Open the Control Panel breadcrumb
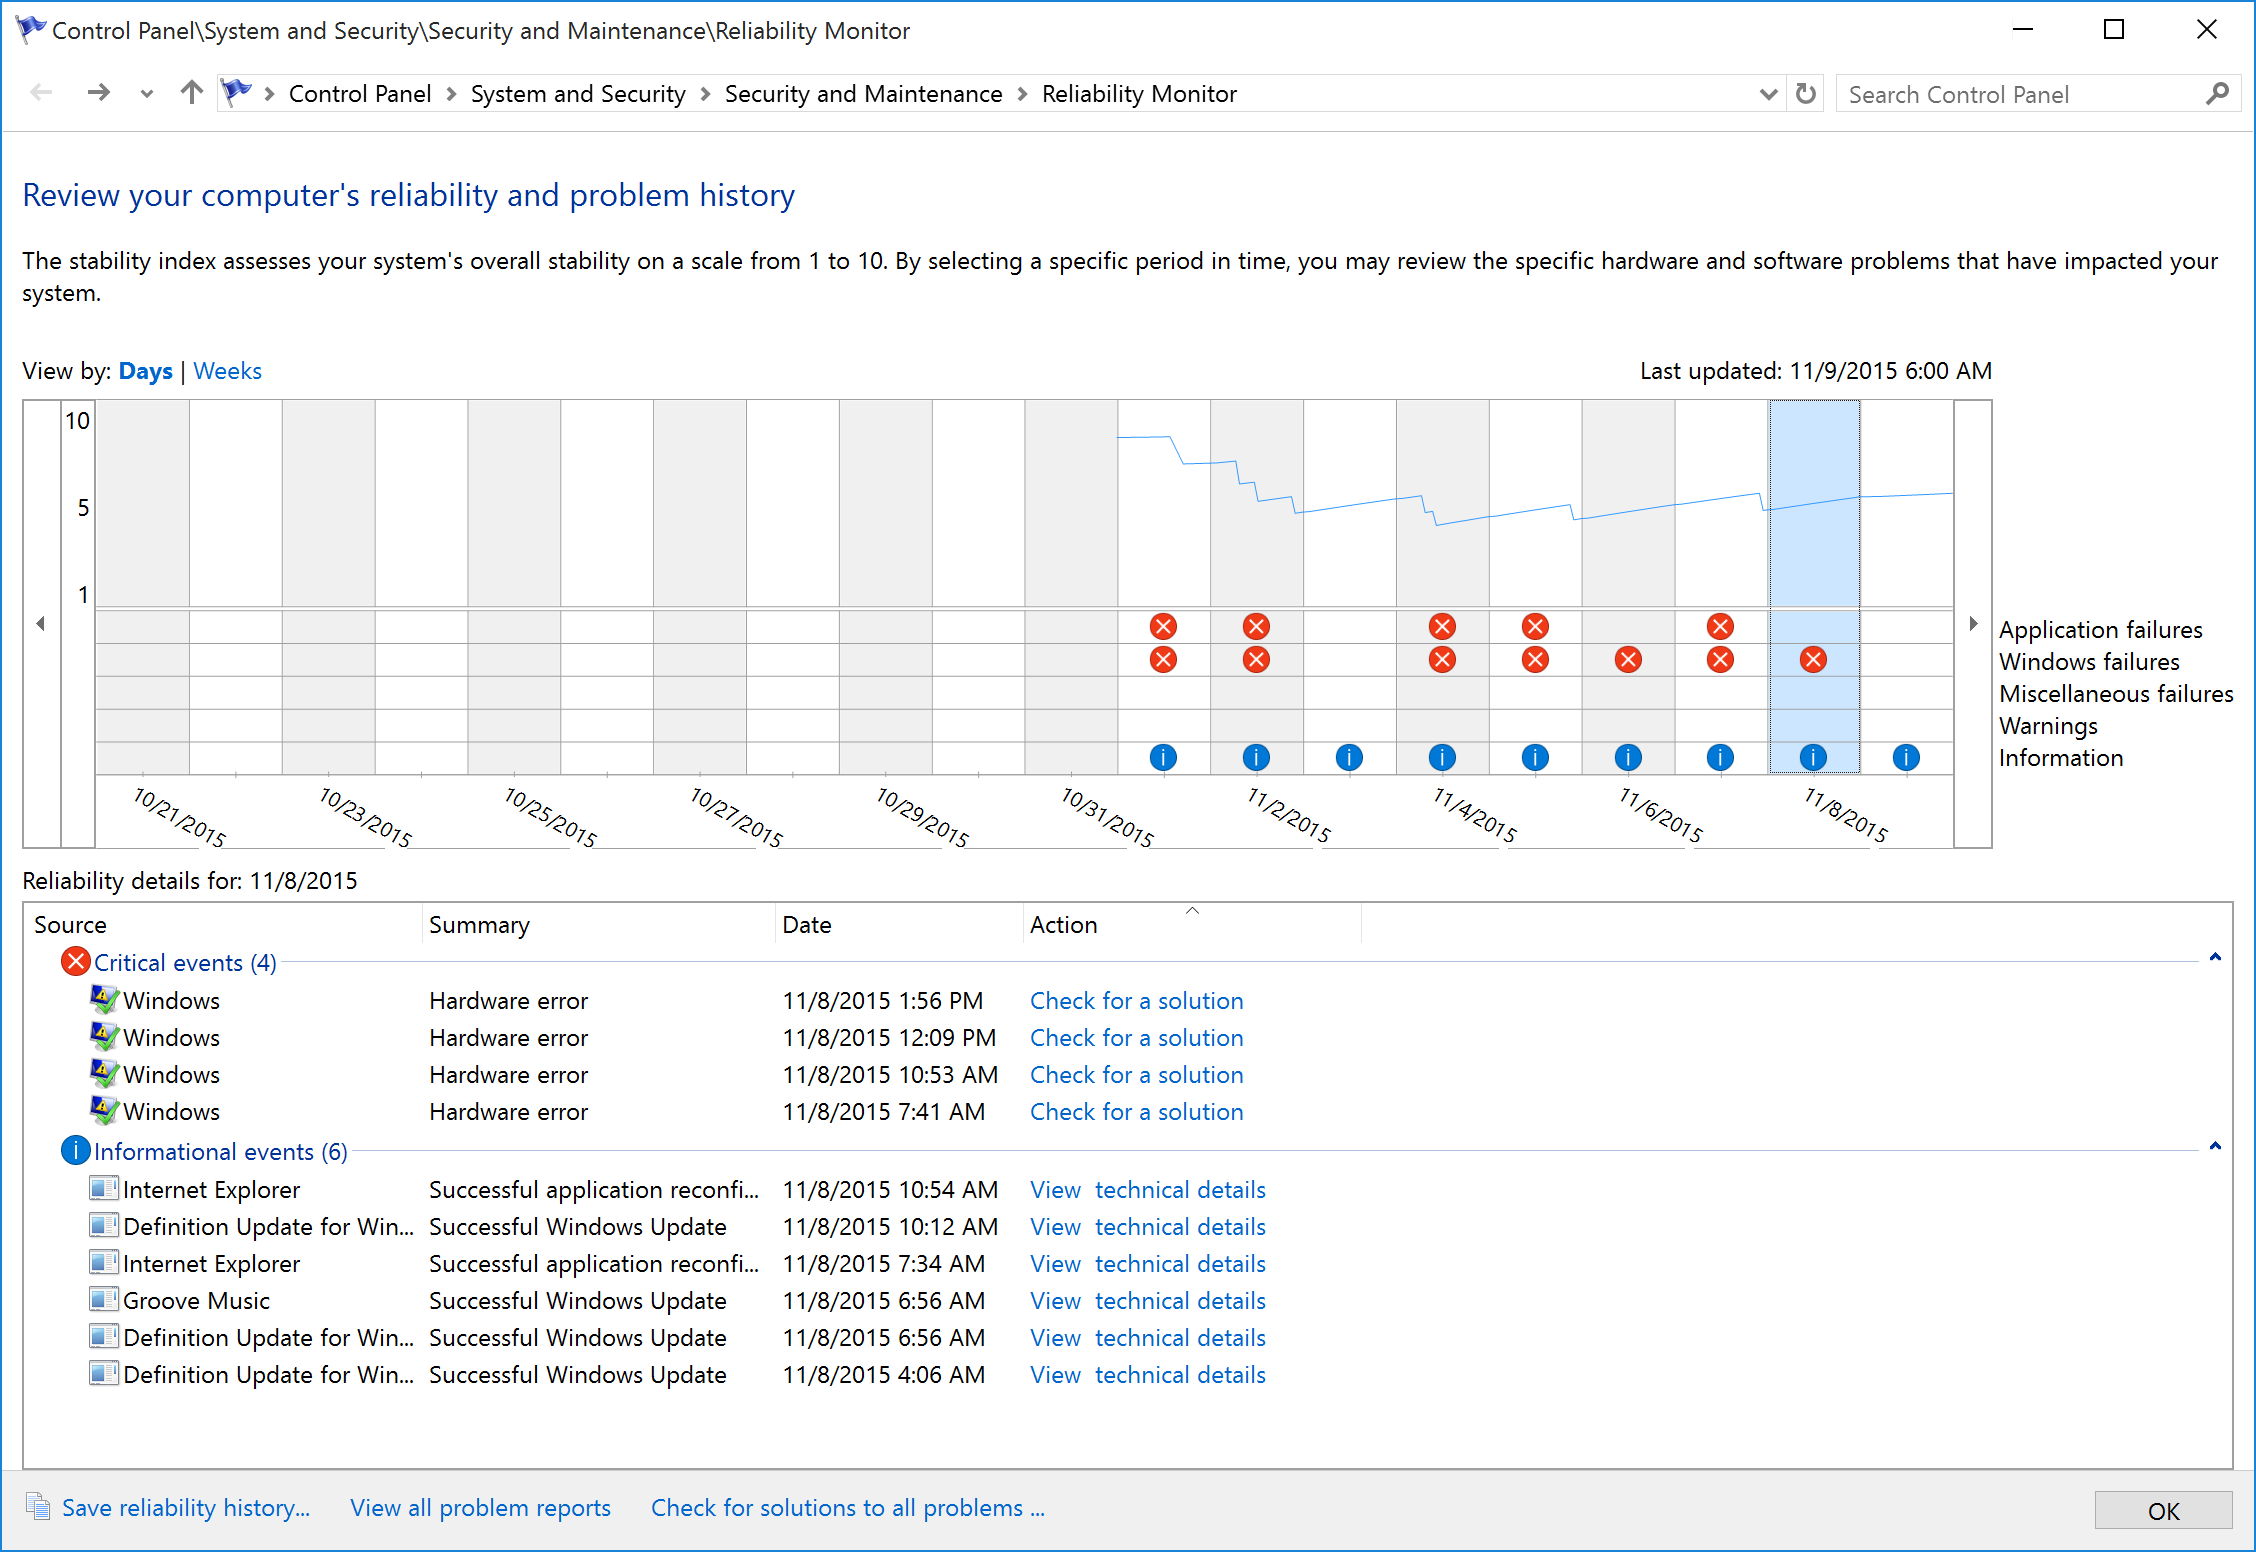 click(360, 94)
